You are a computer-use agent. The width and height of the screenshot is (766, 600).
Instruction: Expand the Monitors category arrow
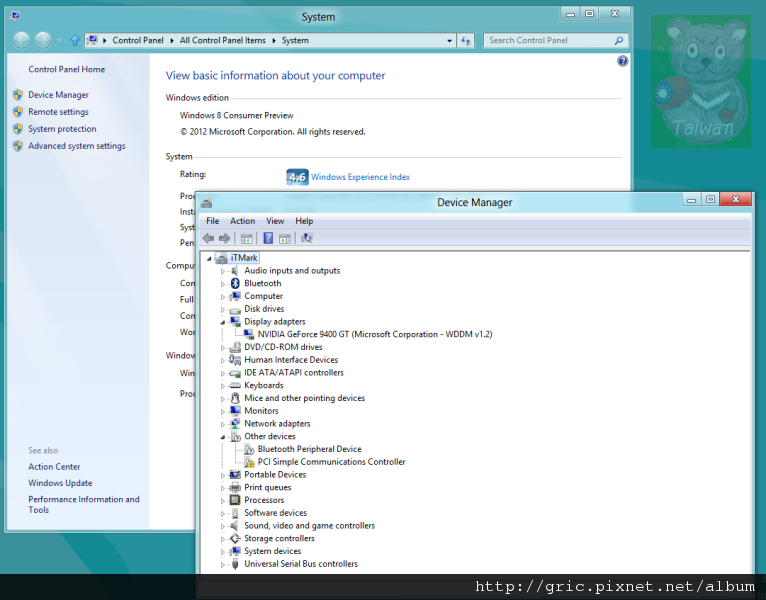223,411
